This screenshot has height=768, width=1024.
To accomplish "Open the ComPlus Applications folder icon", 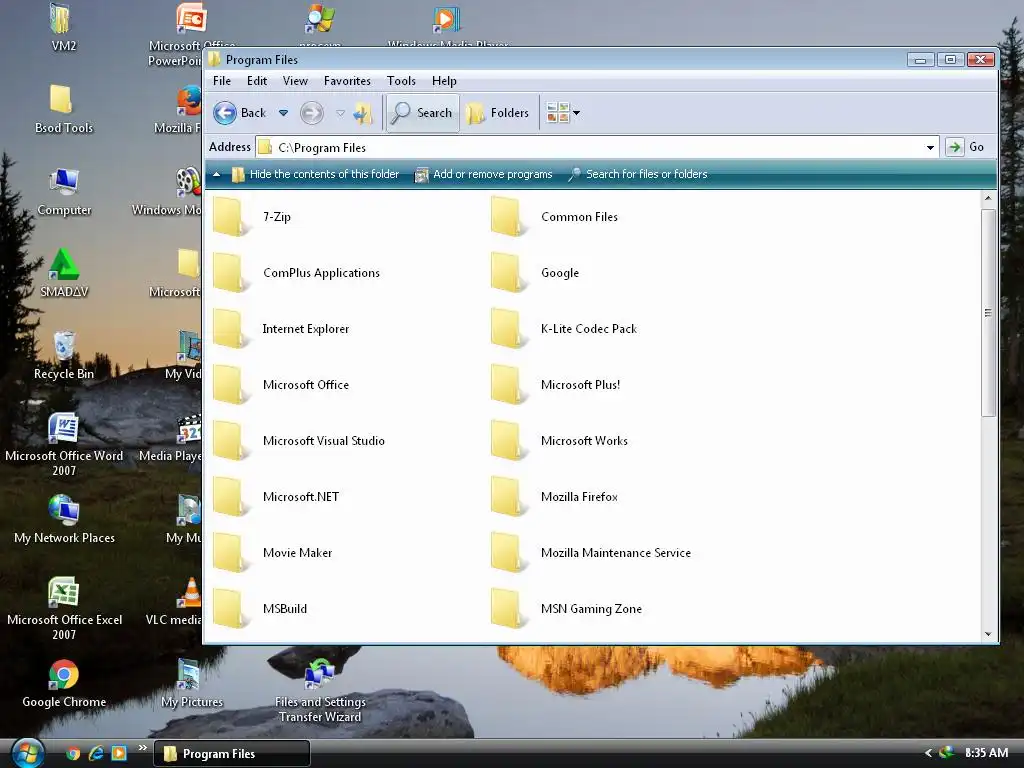I will pyautogui.click(x=230, y=273).
